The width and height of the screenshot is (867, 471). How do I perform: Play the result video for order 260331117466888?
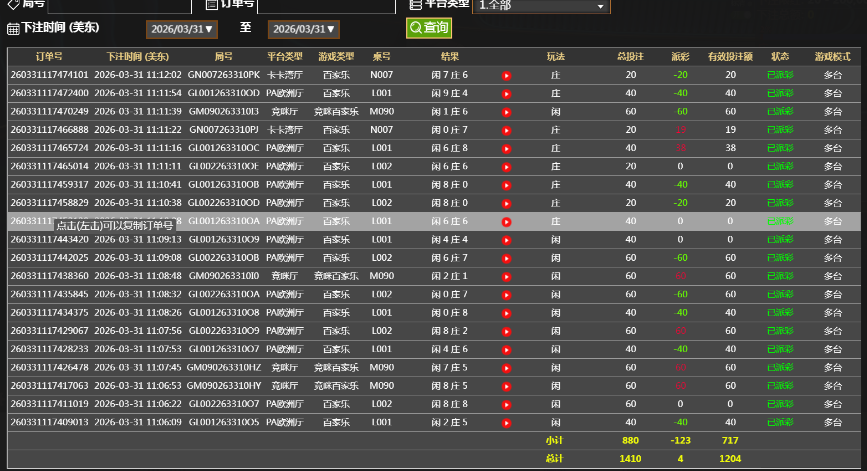[x=506, y=130]
